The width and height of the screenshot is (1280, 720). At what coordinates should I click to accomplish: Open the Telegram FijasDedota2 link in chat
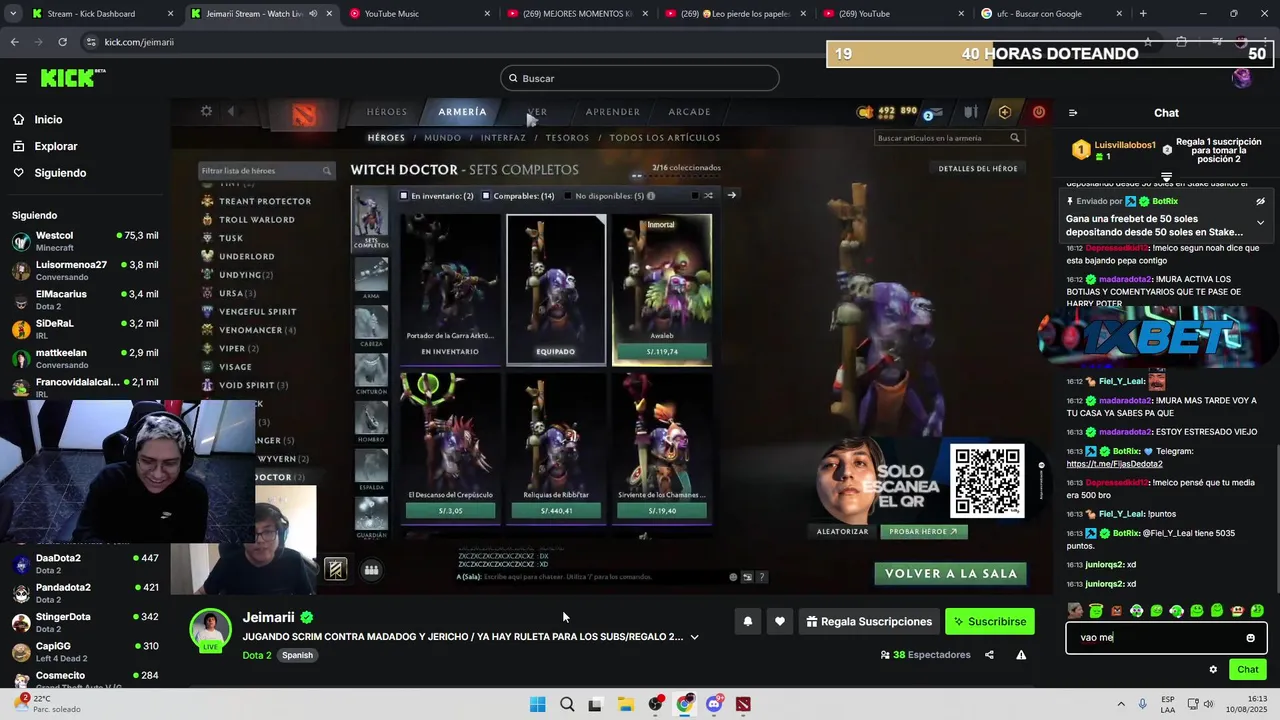[x=1114, y=464]
